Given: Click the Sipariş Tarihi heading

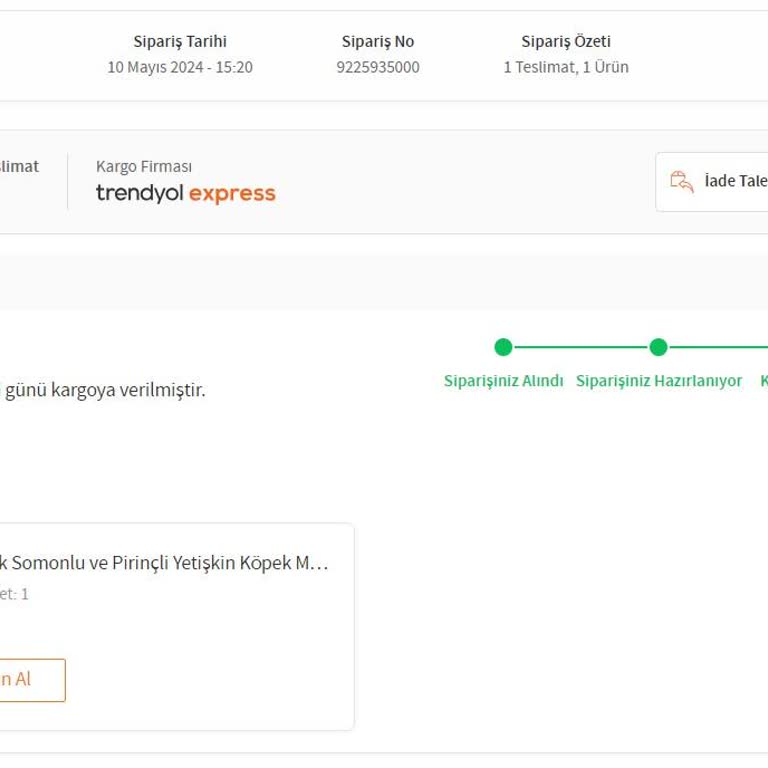Looking at the screenshot, I should [180, 42].
